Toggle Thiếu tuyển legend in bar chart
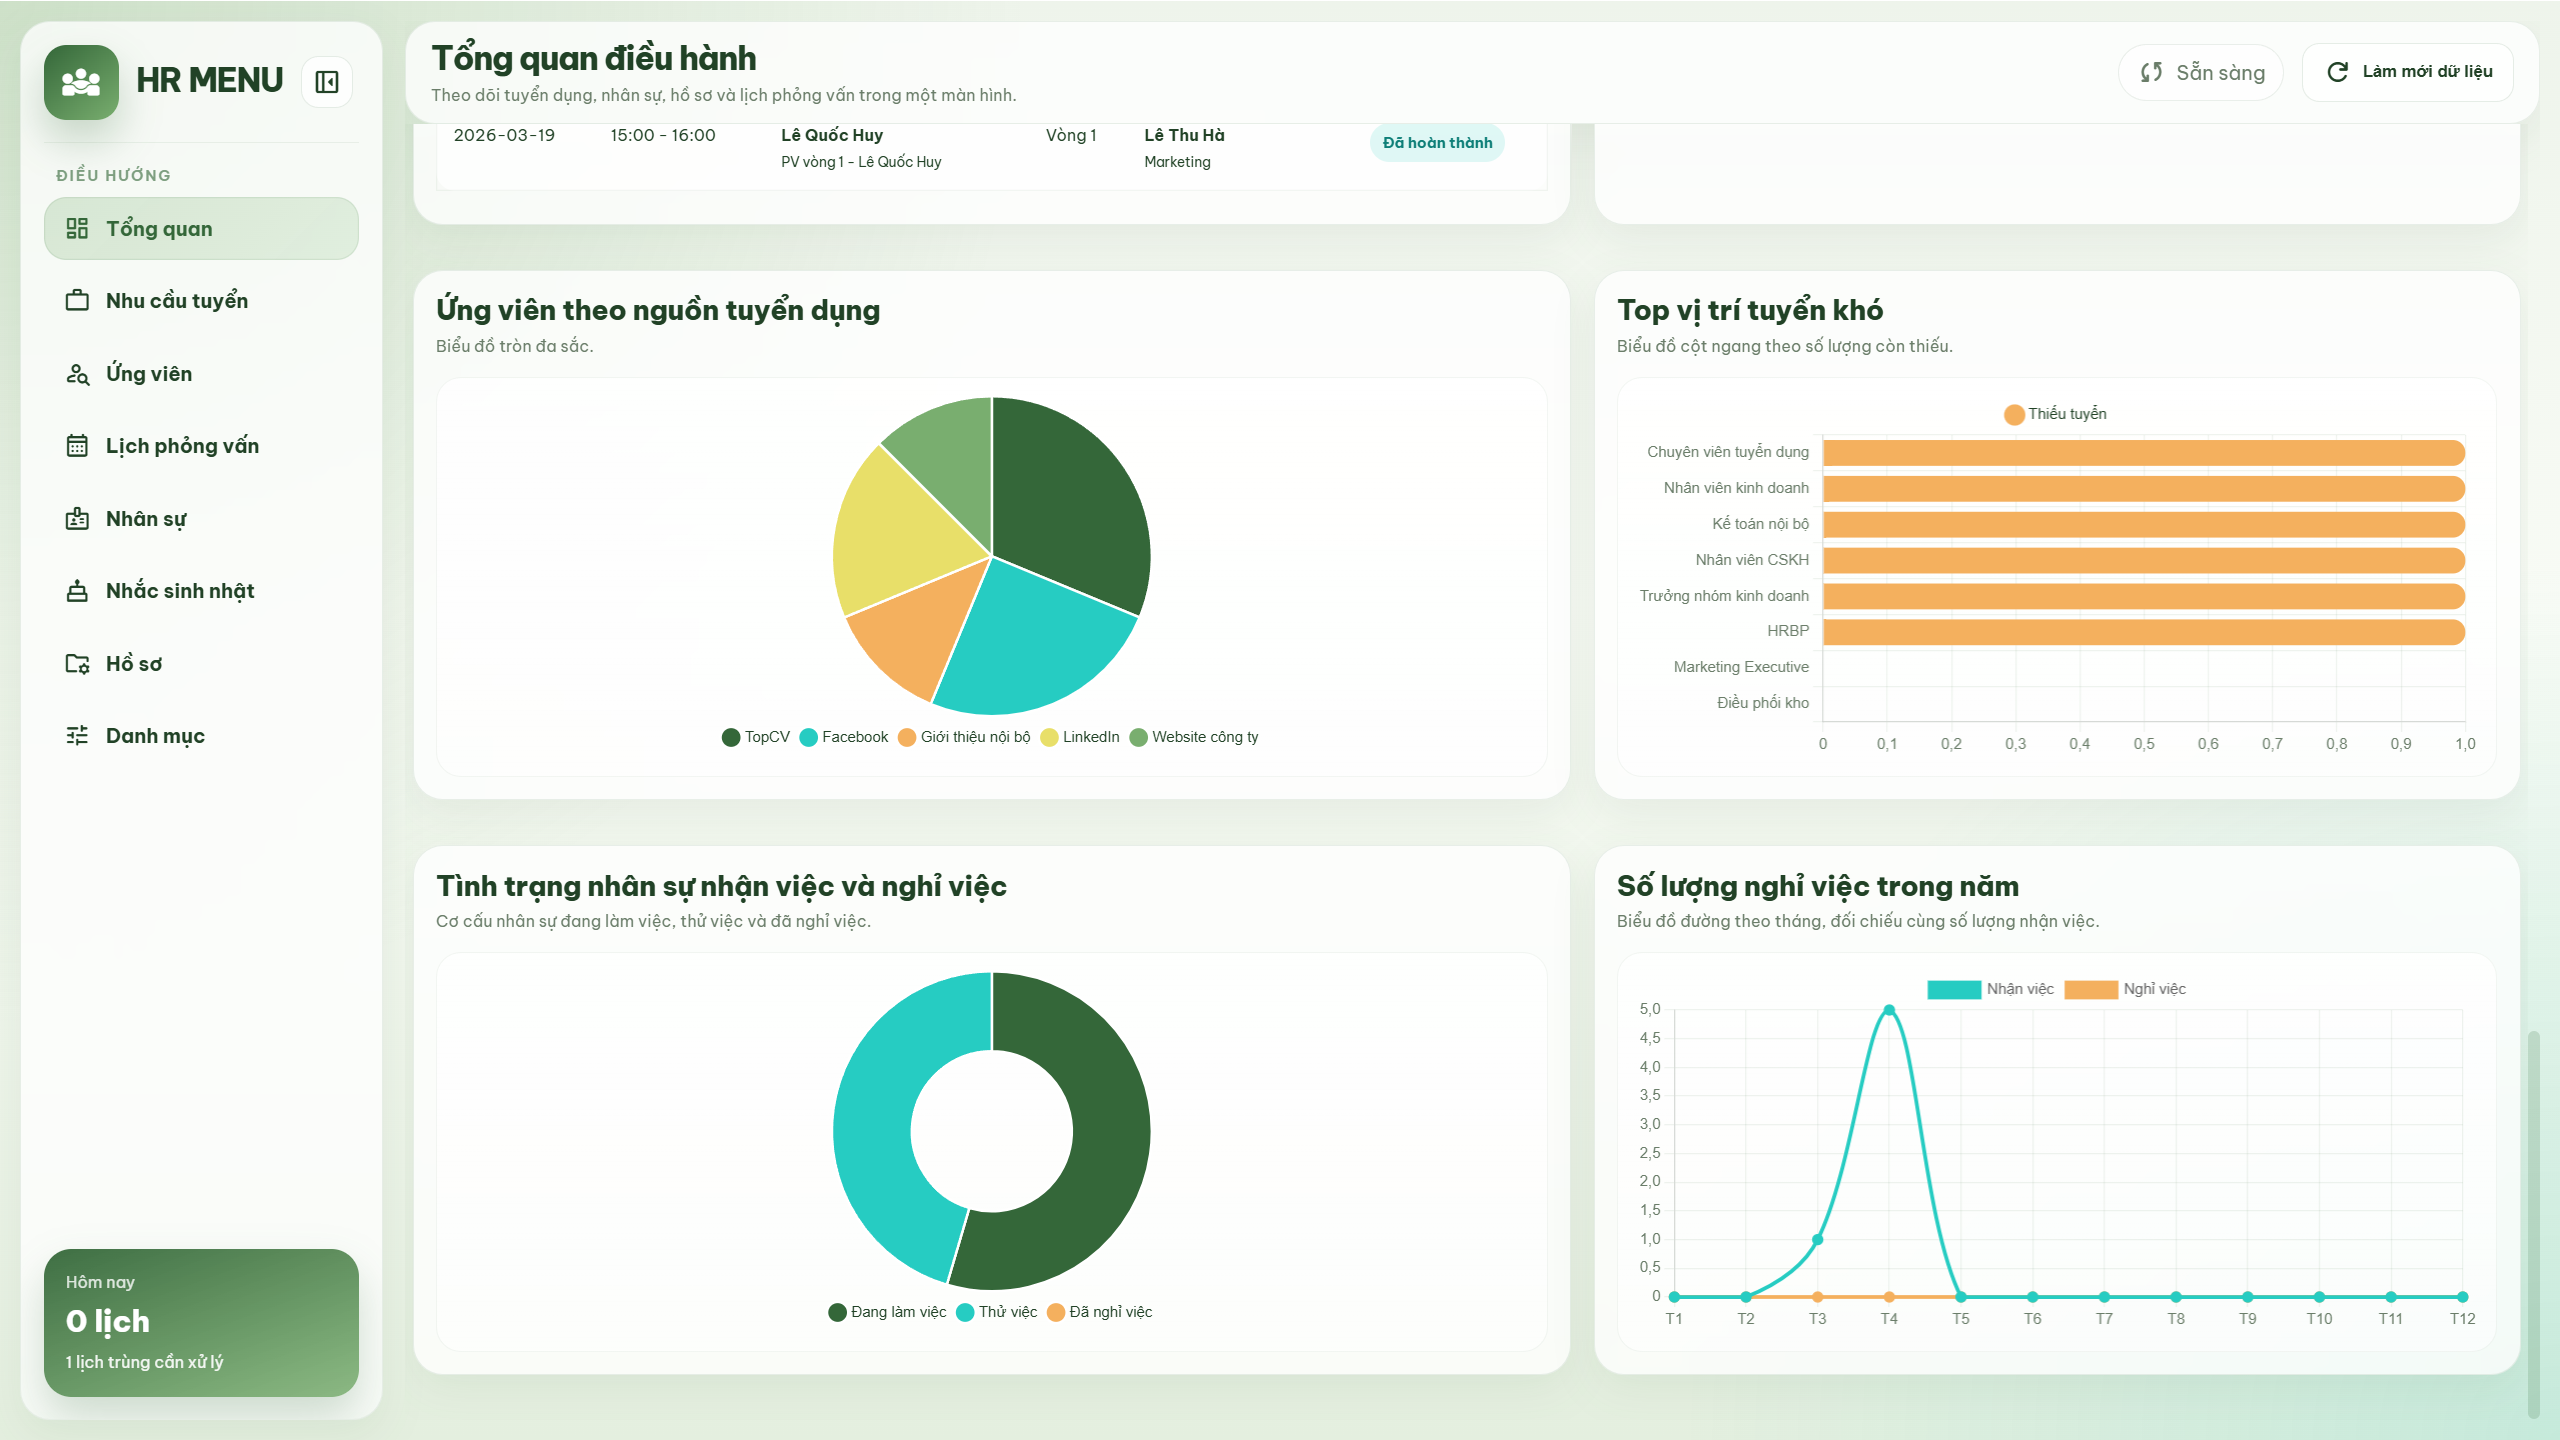 tap(2055, 414)
